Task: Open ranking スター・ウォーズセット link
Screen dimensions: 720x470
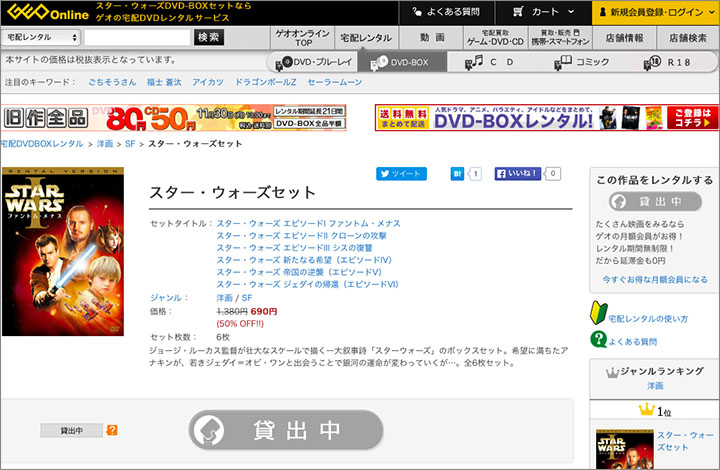Action: pyautogui.click(x=686, y=441)
